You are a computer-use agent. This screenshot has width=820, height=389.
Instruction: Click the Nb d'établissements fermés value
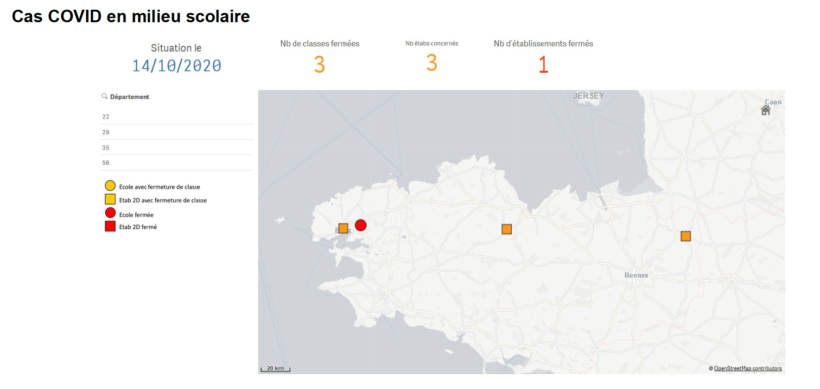(543, 65)
